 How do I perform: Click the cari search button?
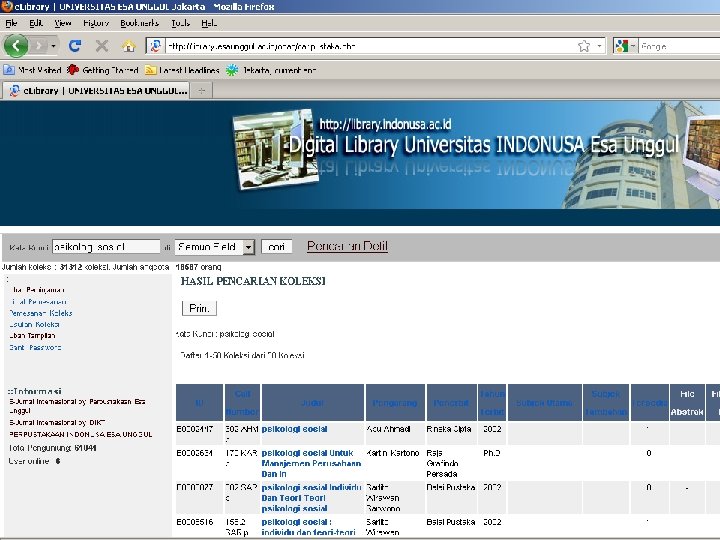pyautogui.click(x=276, y=247)
